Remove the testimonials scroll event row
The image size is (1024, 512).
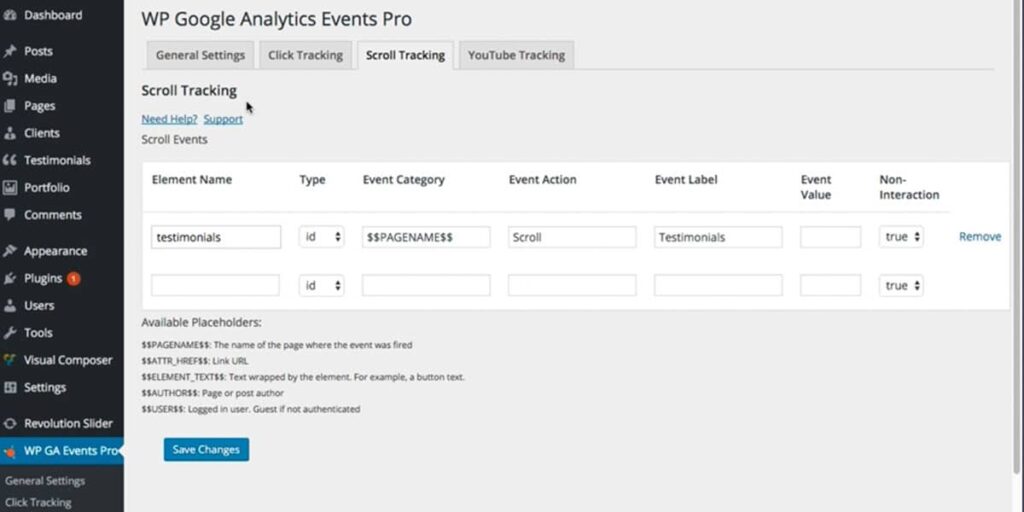[980, 237]
